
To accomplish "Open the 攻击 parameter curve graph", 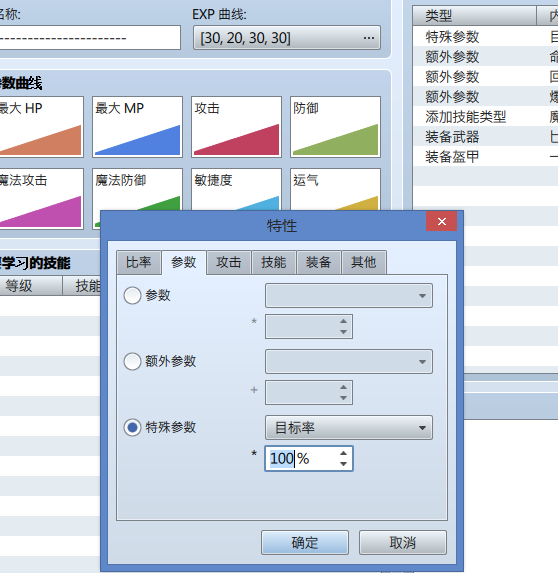I will pyautogui.click(x=236, y=127).
